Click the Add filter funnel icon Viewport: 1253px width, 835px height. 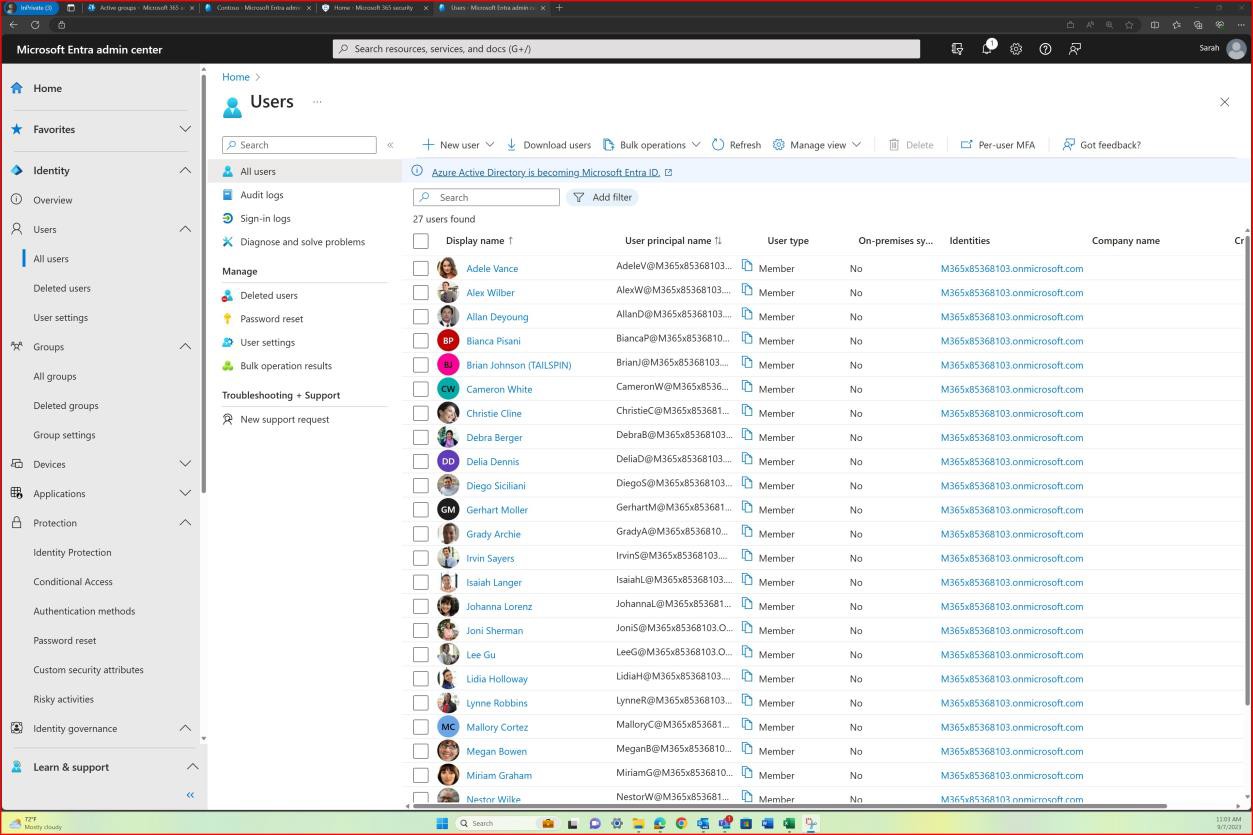(x=579, y=197)
